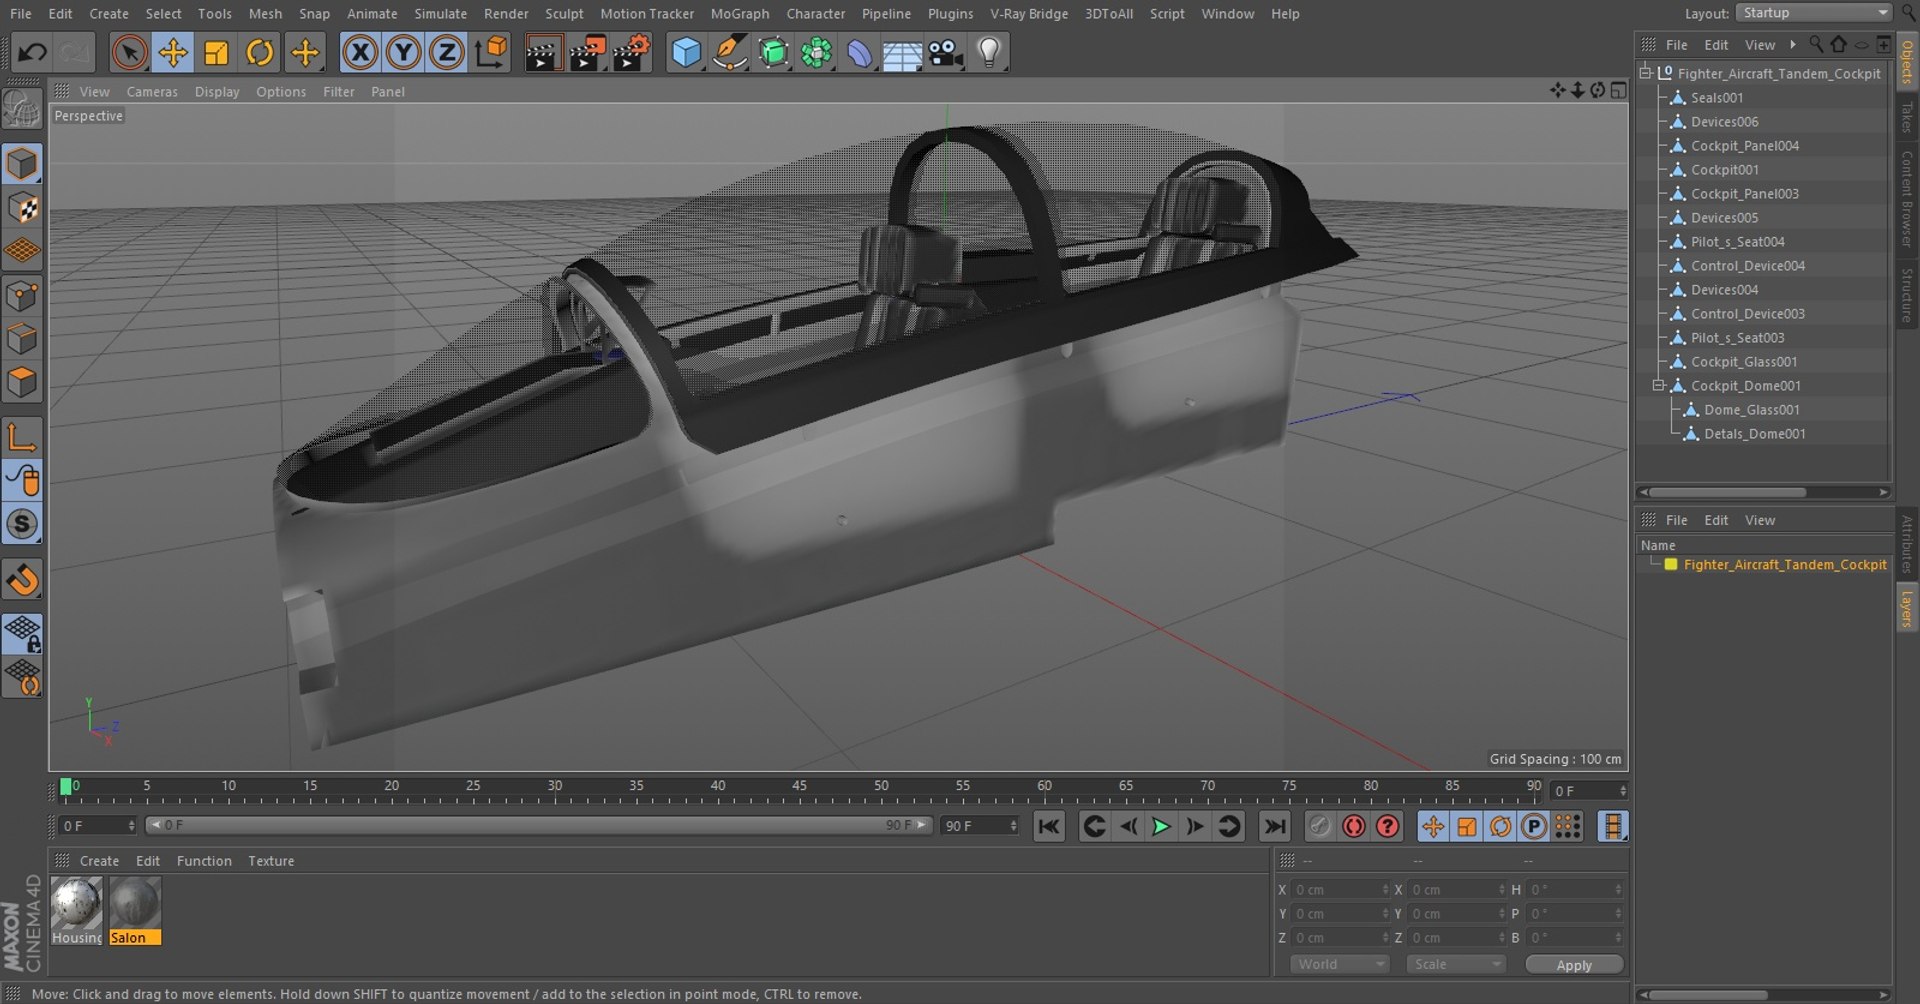This screenshot has height=1004, width=1920.
Task: Open the World coordinate system dropdown
Action: 1339,964
